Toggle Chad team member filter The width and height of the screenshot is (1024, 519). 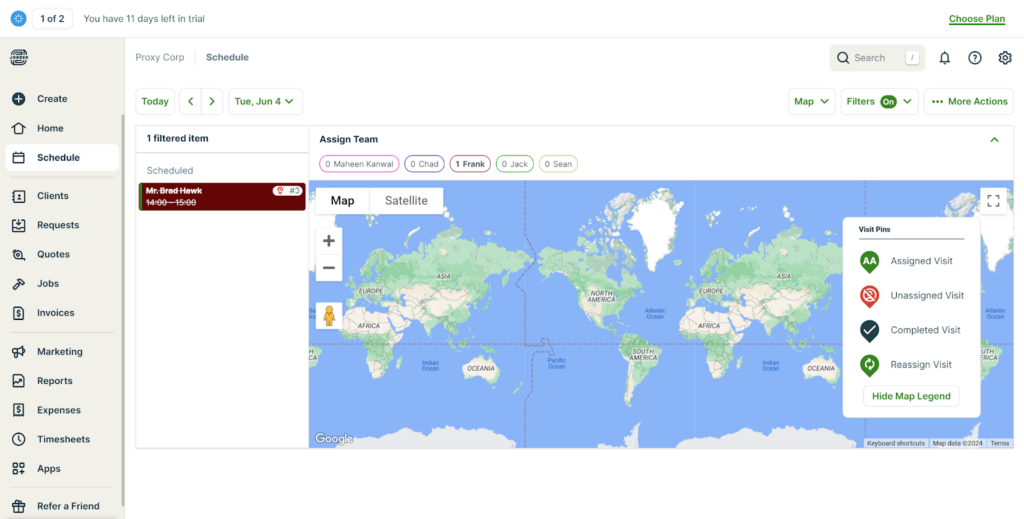(x=424, y=164)
